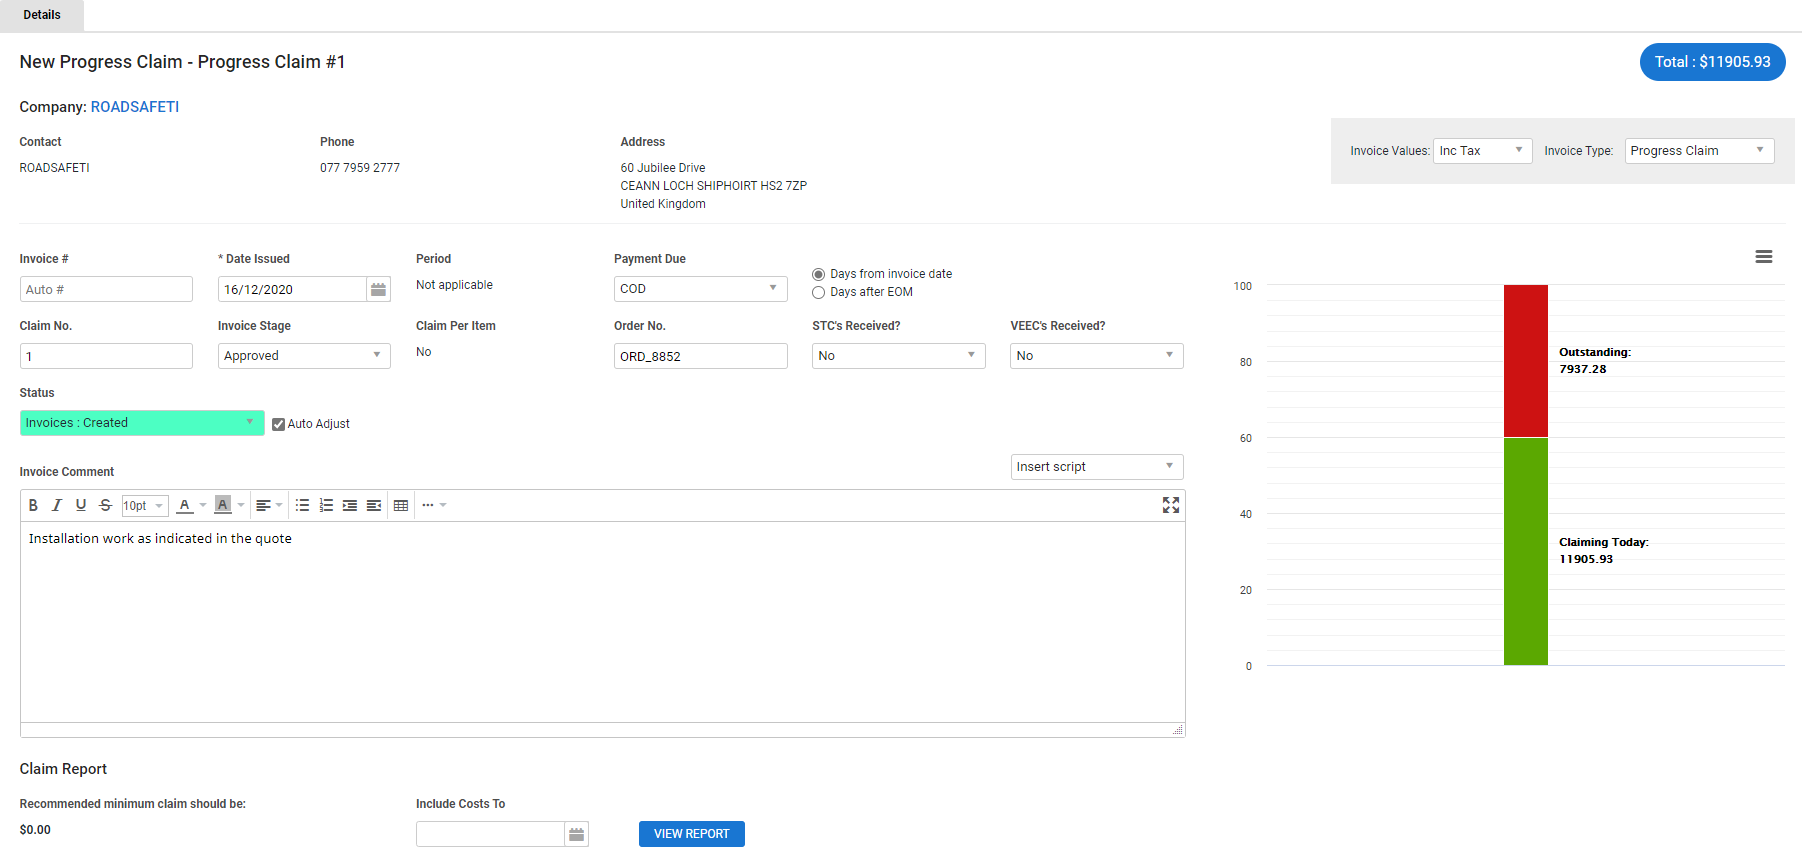This screenshot has height=854, width=1802.
Task: Click the Claiming Today 11905.93 label
Action: pos(1603,551)
